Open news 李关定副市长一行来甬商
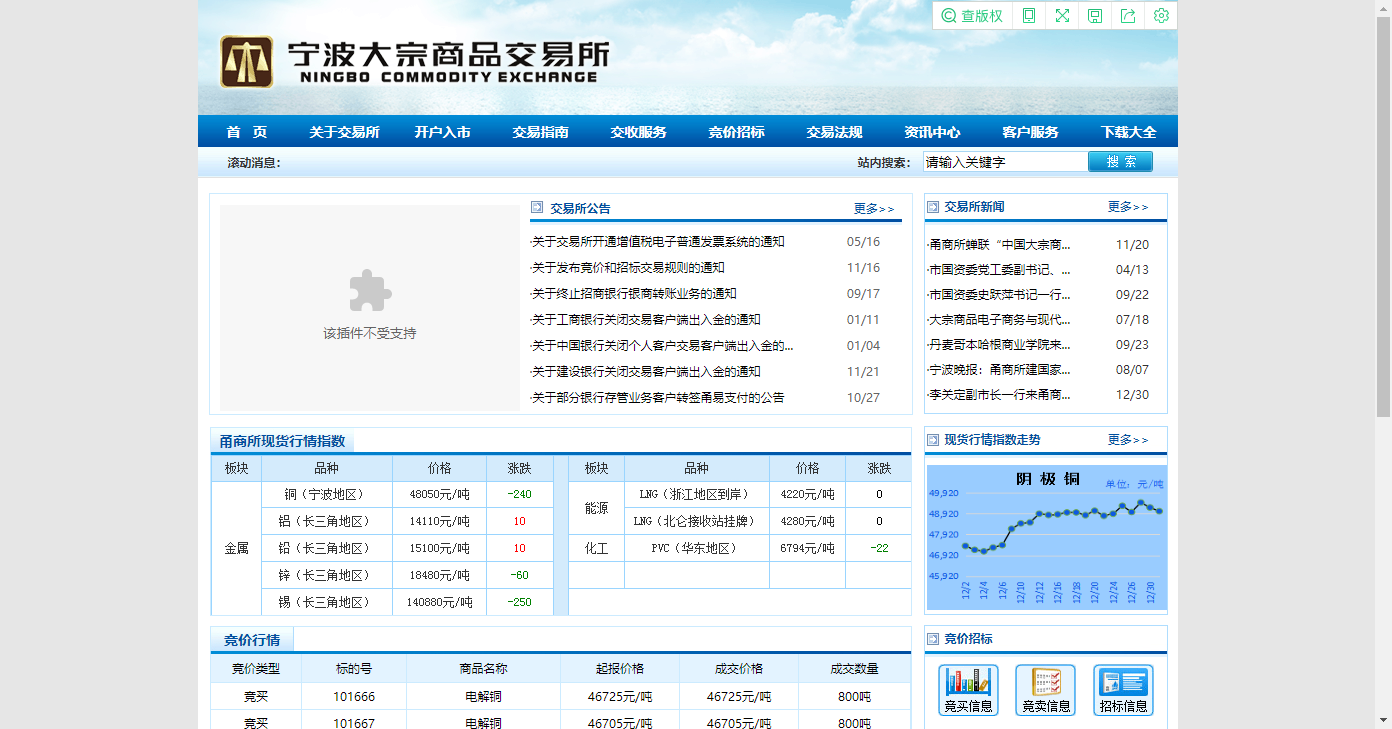Screen dimensions: 1392x729 point(1000,395)
